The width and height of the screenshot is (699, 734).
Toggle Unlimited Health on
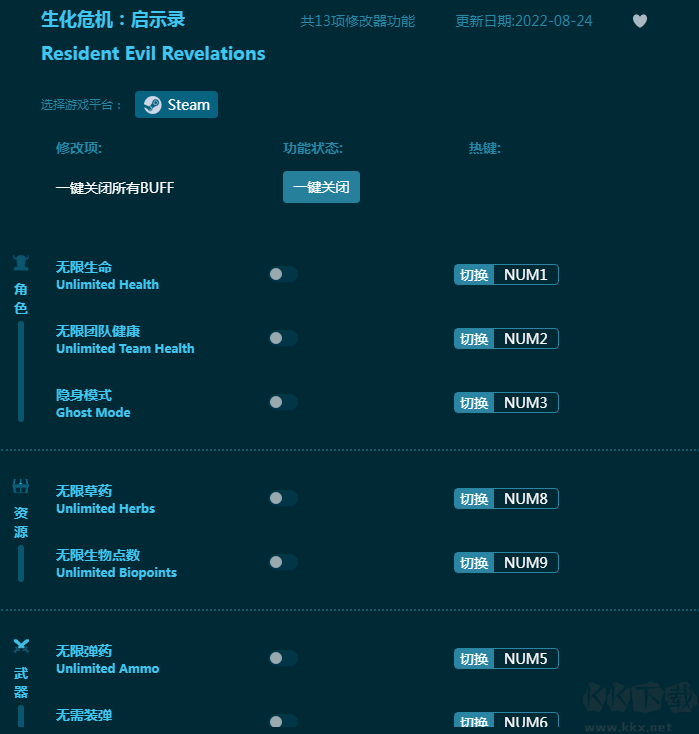pos(283,274)
